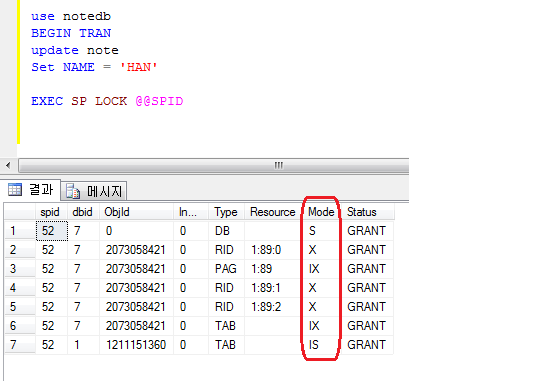Click the 'use notedb' line in editor
548x381 pixels.
point(71,16)
